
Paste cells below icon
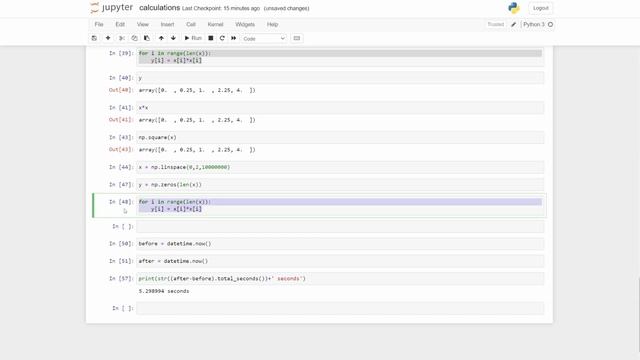pos(147,38)
